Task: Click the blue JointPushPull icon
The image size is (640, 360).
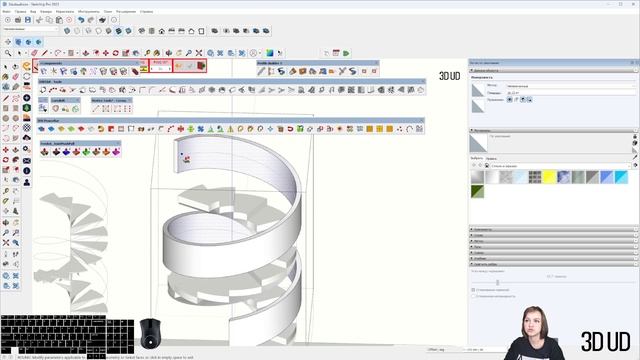Action: pyautogui.click(x=66, y=152)
